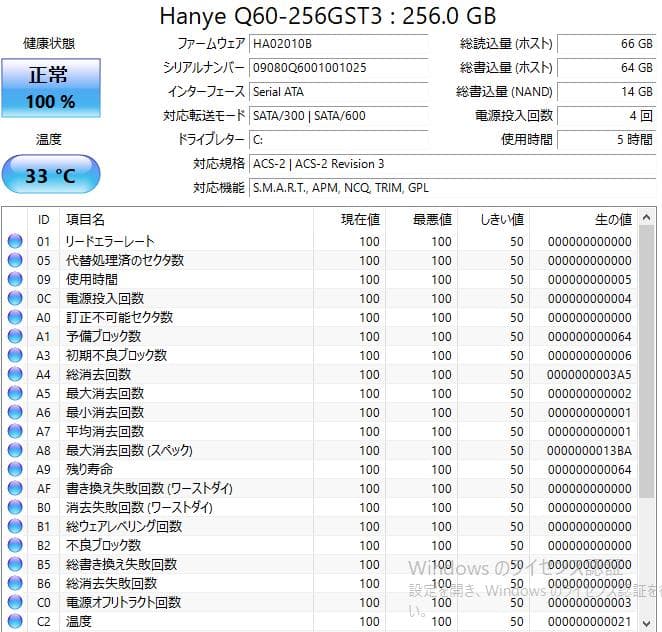Click the serial number field 09080Q6001001025

[x=339, y=68]
